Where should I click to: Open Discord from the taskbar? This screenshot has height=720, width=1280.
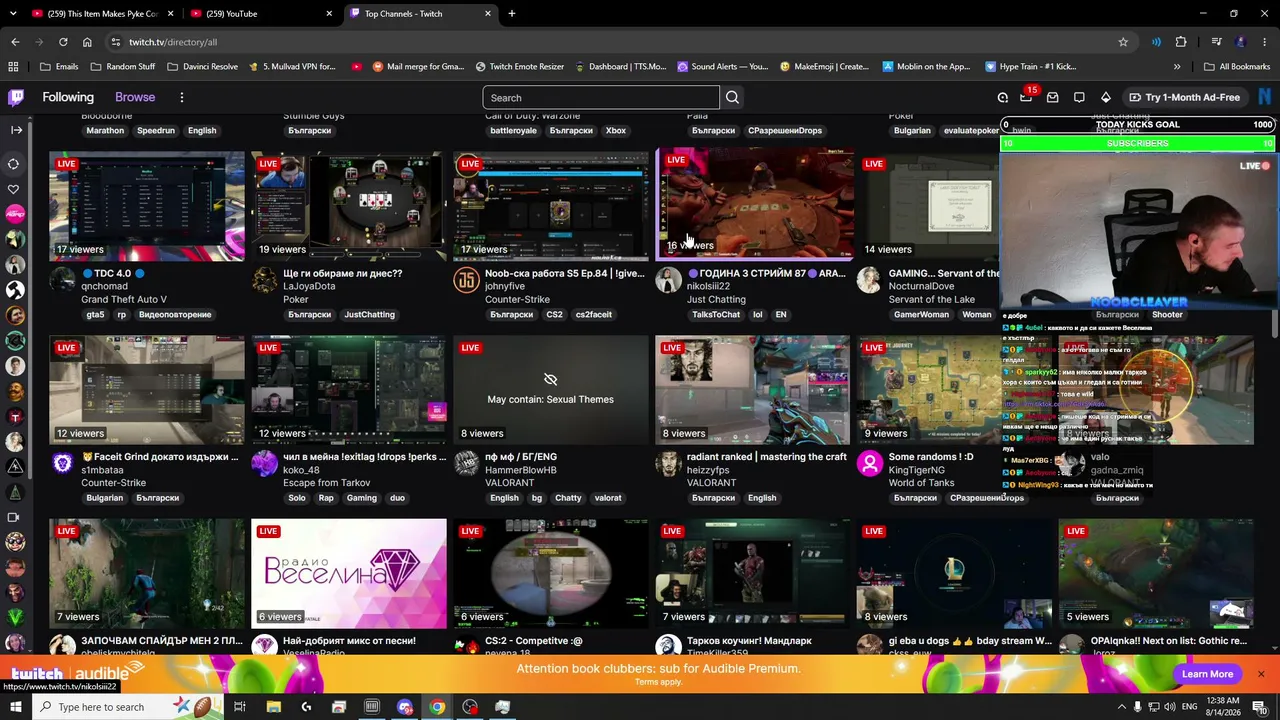[x=405, y=707]
